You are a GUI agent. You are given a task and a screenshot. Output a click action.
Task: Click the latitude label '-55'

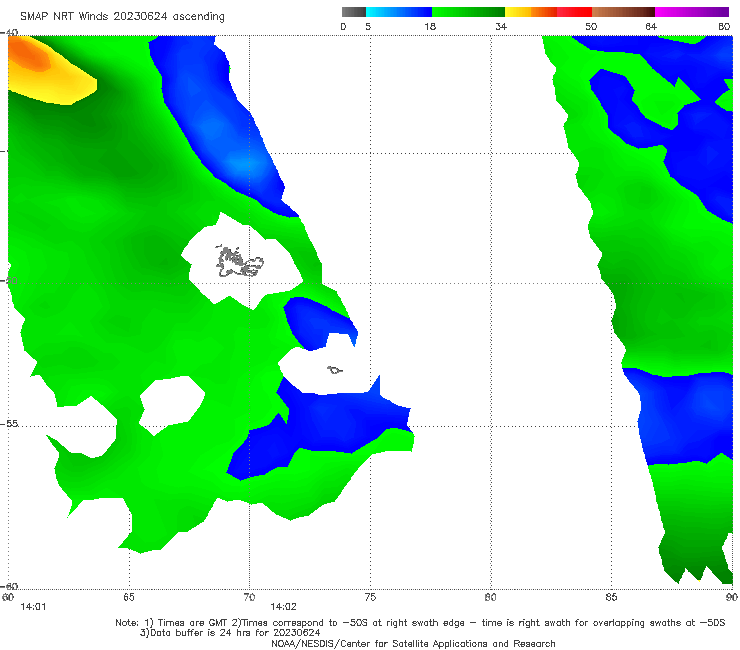(x=10, y=423)
